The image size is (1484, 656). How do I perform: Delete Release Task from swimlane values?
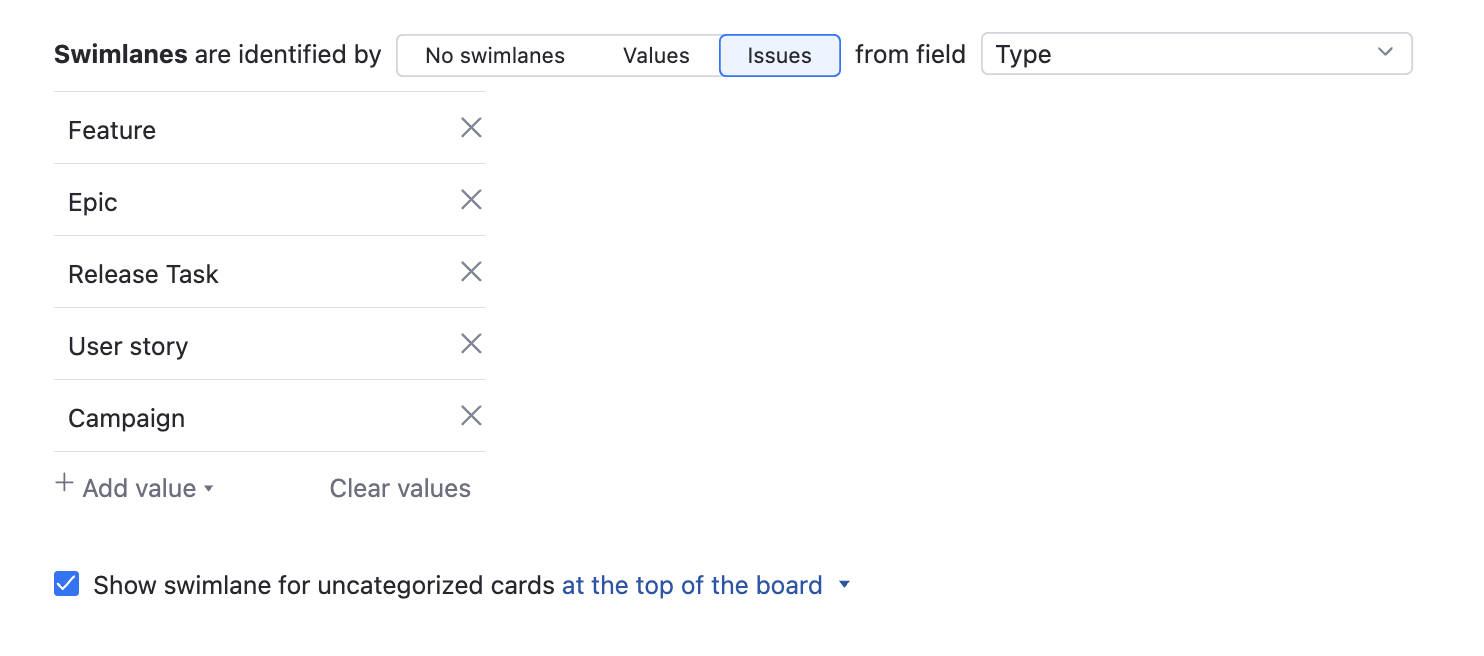pyautogui.click(x=471, y=272)
